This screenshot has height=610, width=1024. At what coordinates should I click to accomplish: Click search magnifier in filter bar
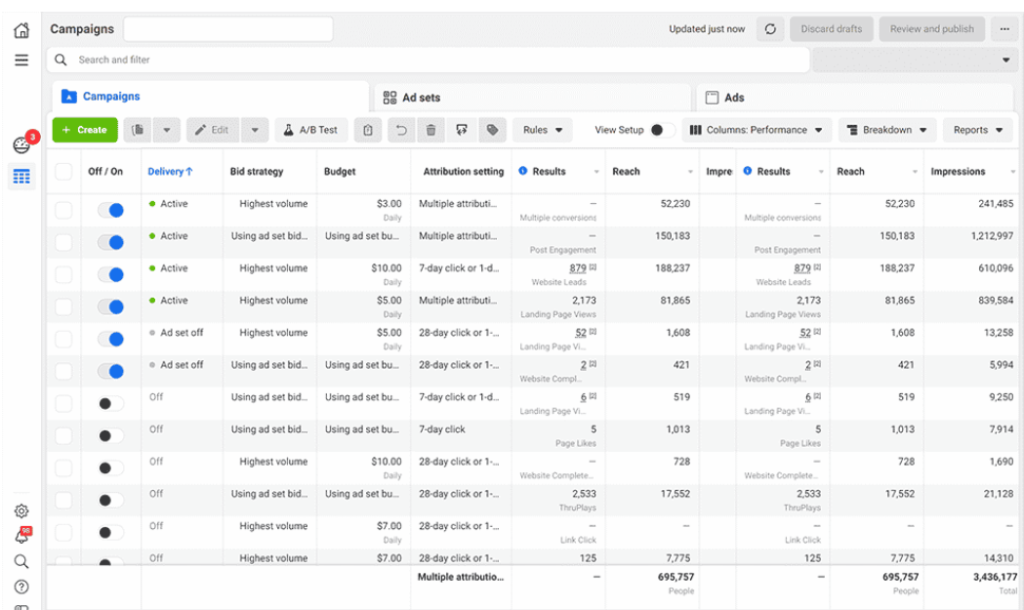pyautogui.click(x=61, y=60)
